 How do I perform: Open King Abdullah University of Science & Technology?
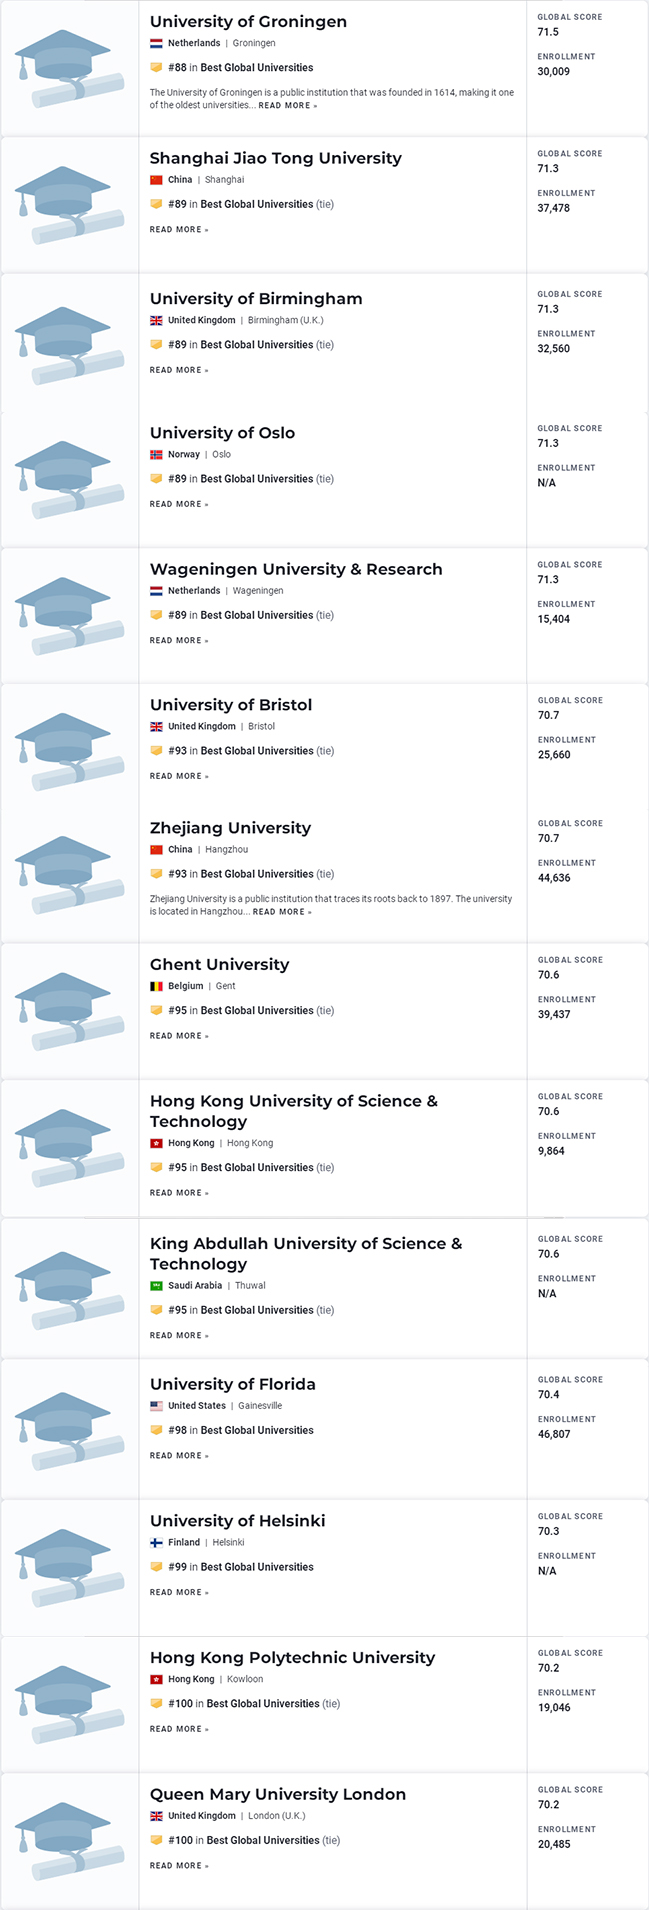click(x=305, y=1253)
